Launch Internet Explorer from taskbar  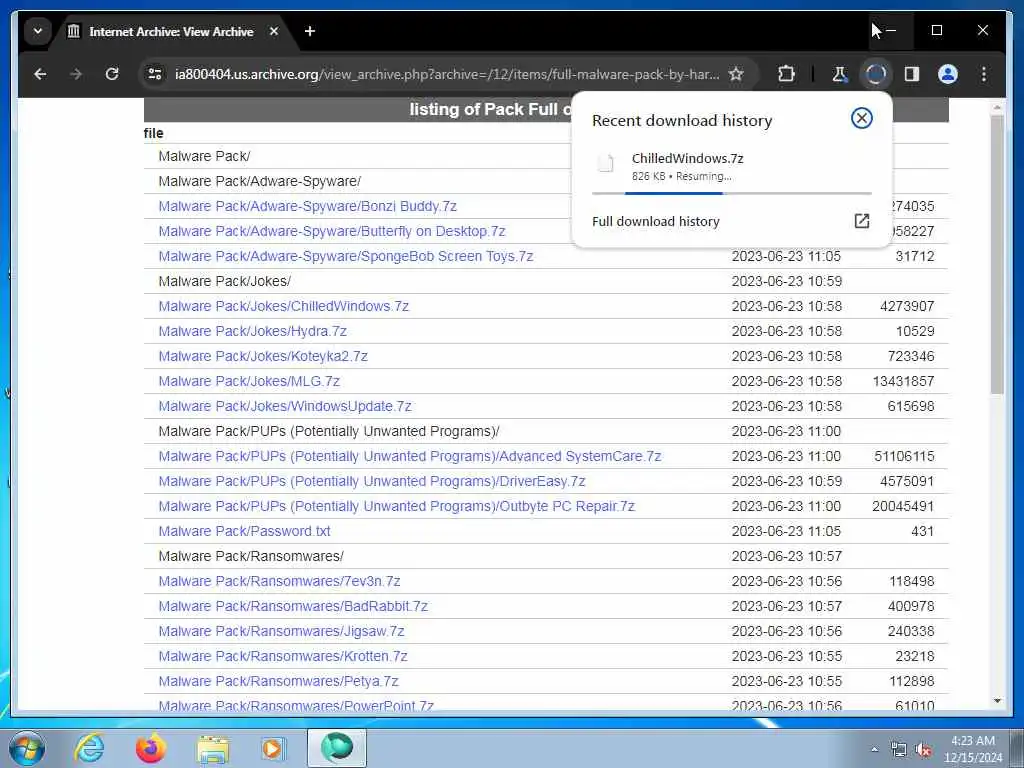tap(89, 748)
